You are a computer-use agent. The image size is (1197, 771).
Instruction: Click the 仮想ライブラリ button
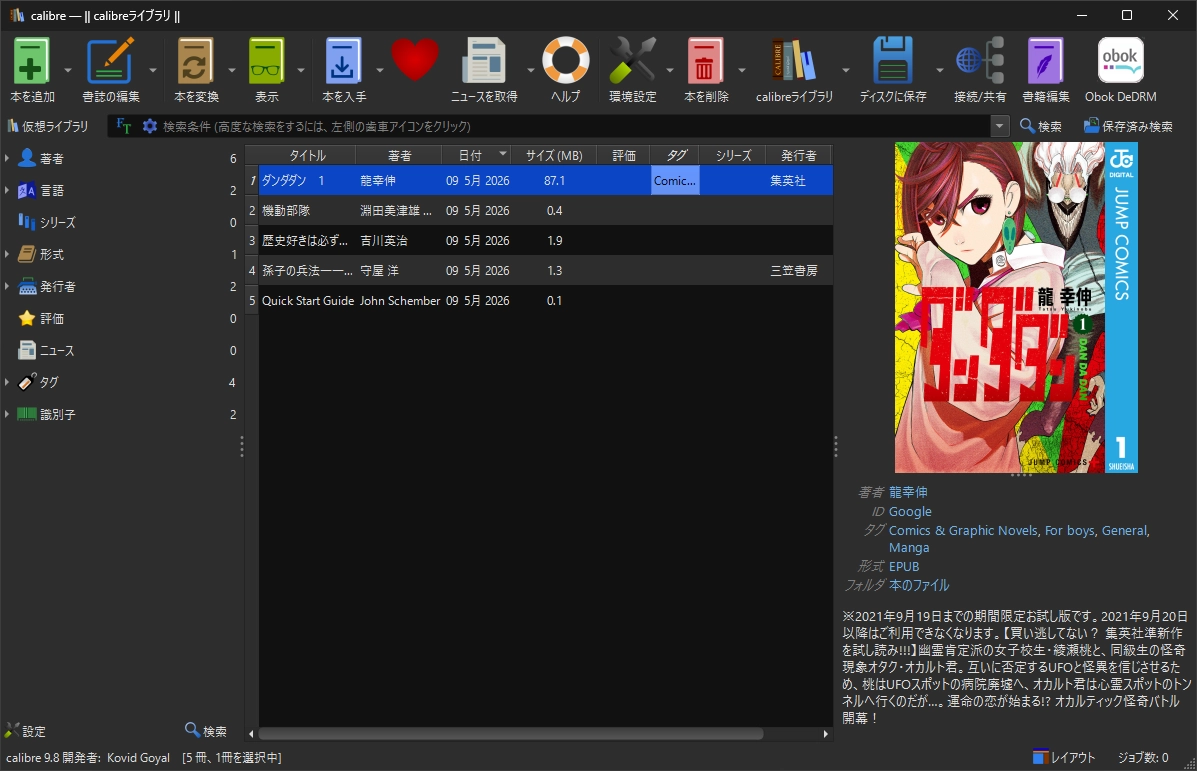coord(47,126)
